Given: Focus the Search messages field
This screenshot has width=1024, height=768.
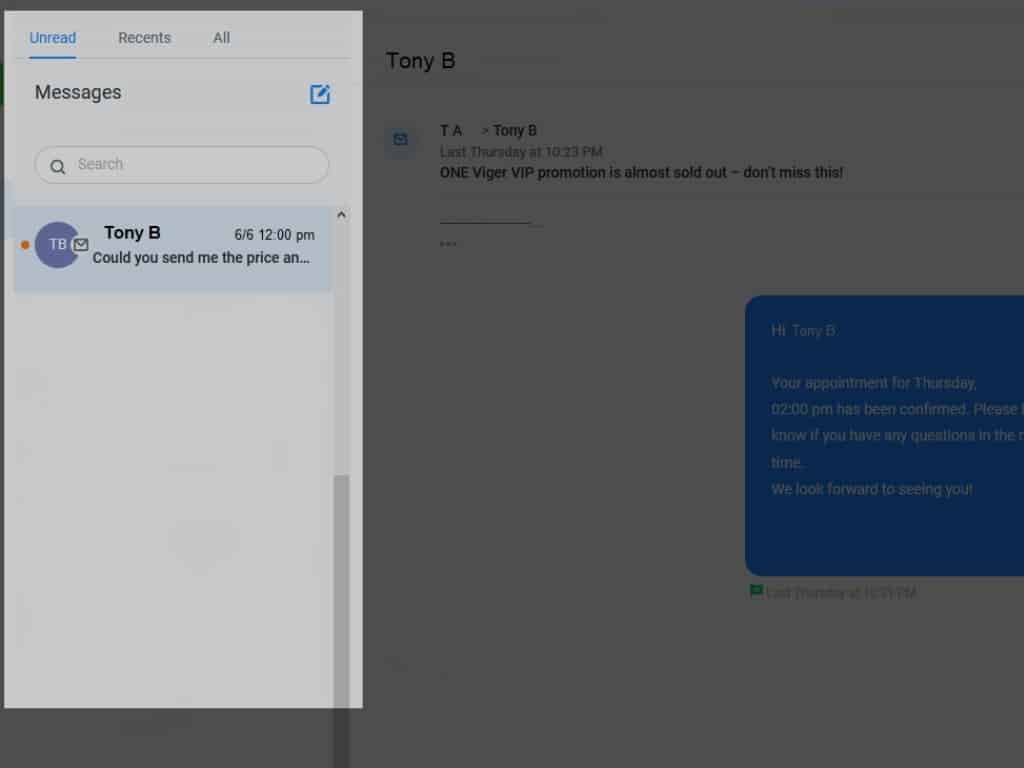Looking at the screenshot, I should (190, 165).
